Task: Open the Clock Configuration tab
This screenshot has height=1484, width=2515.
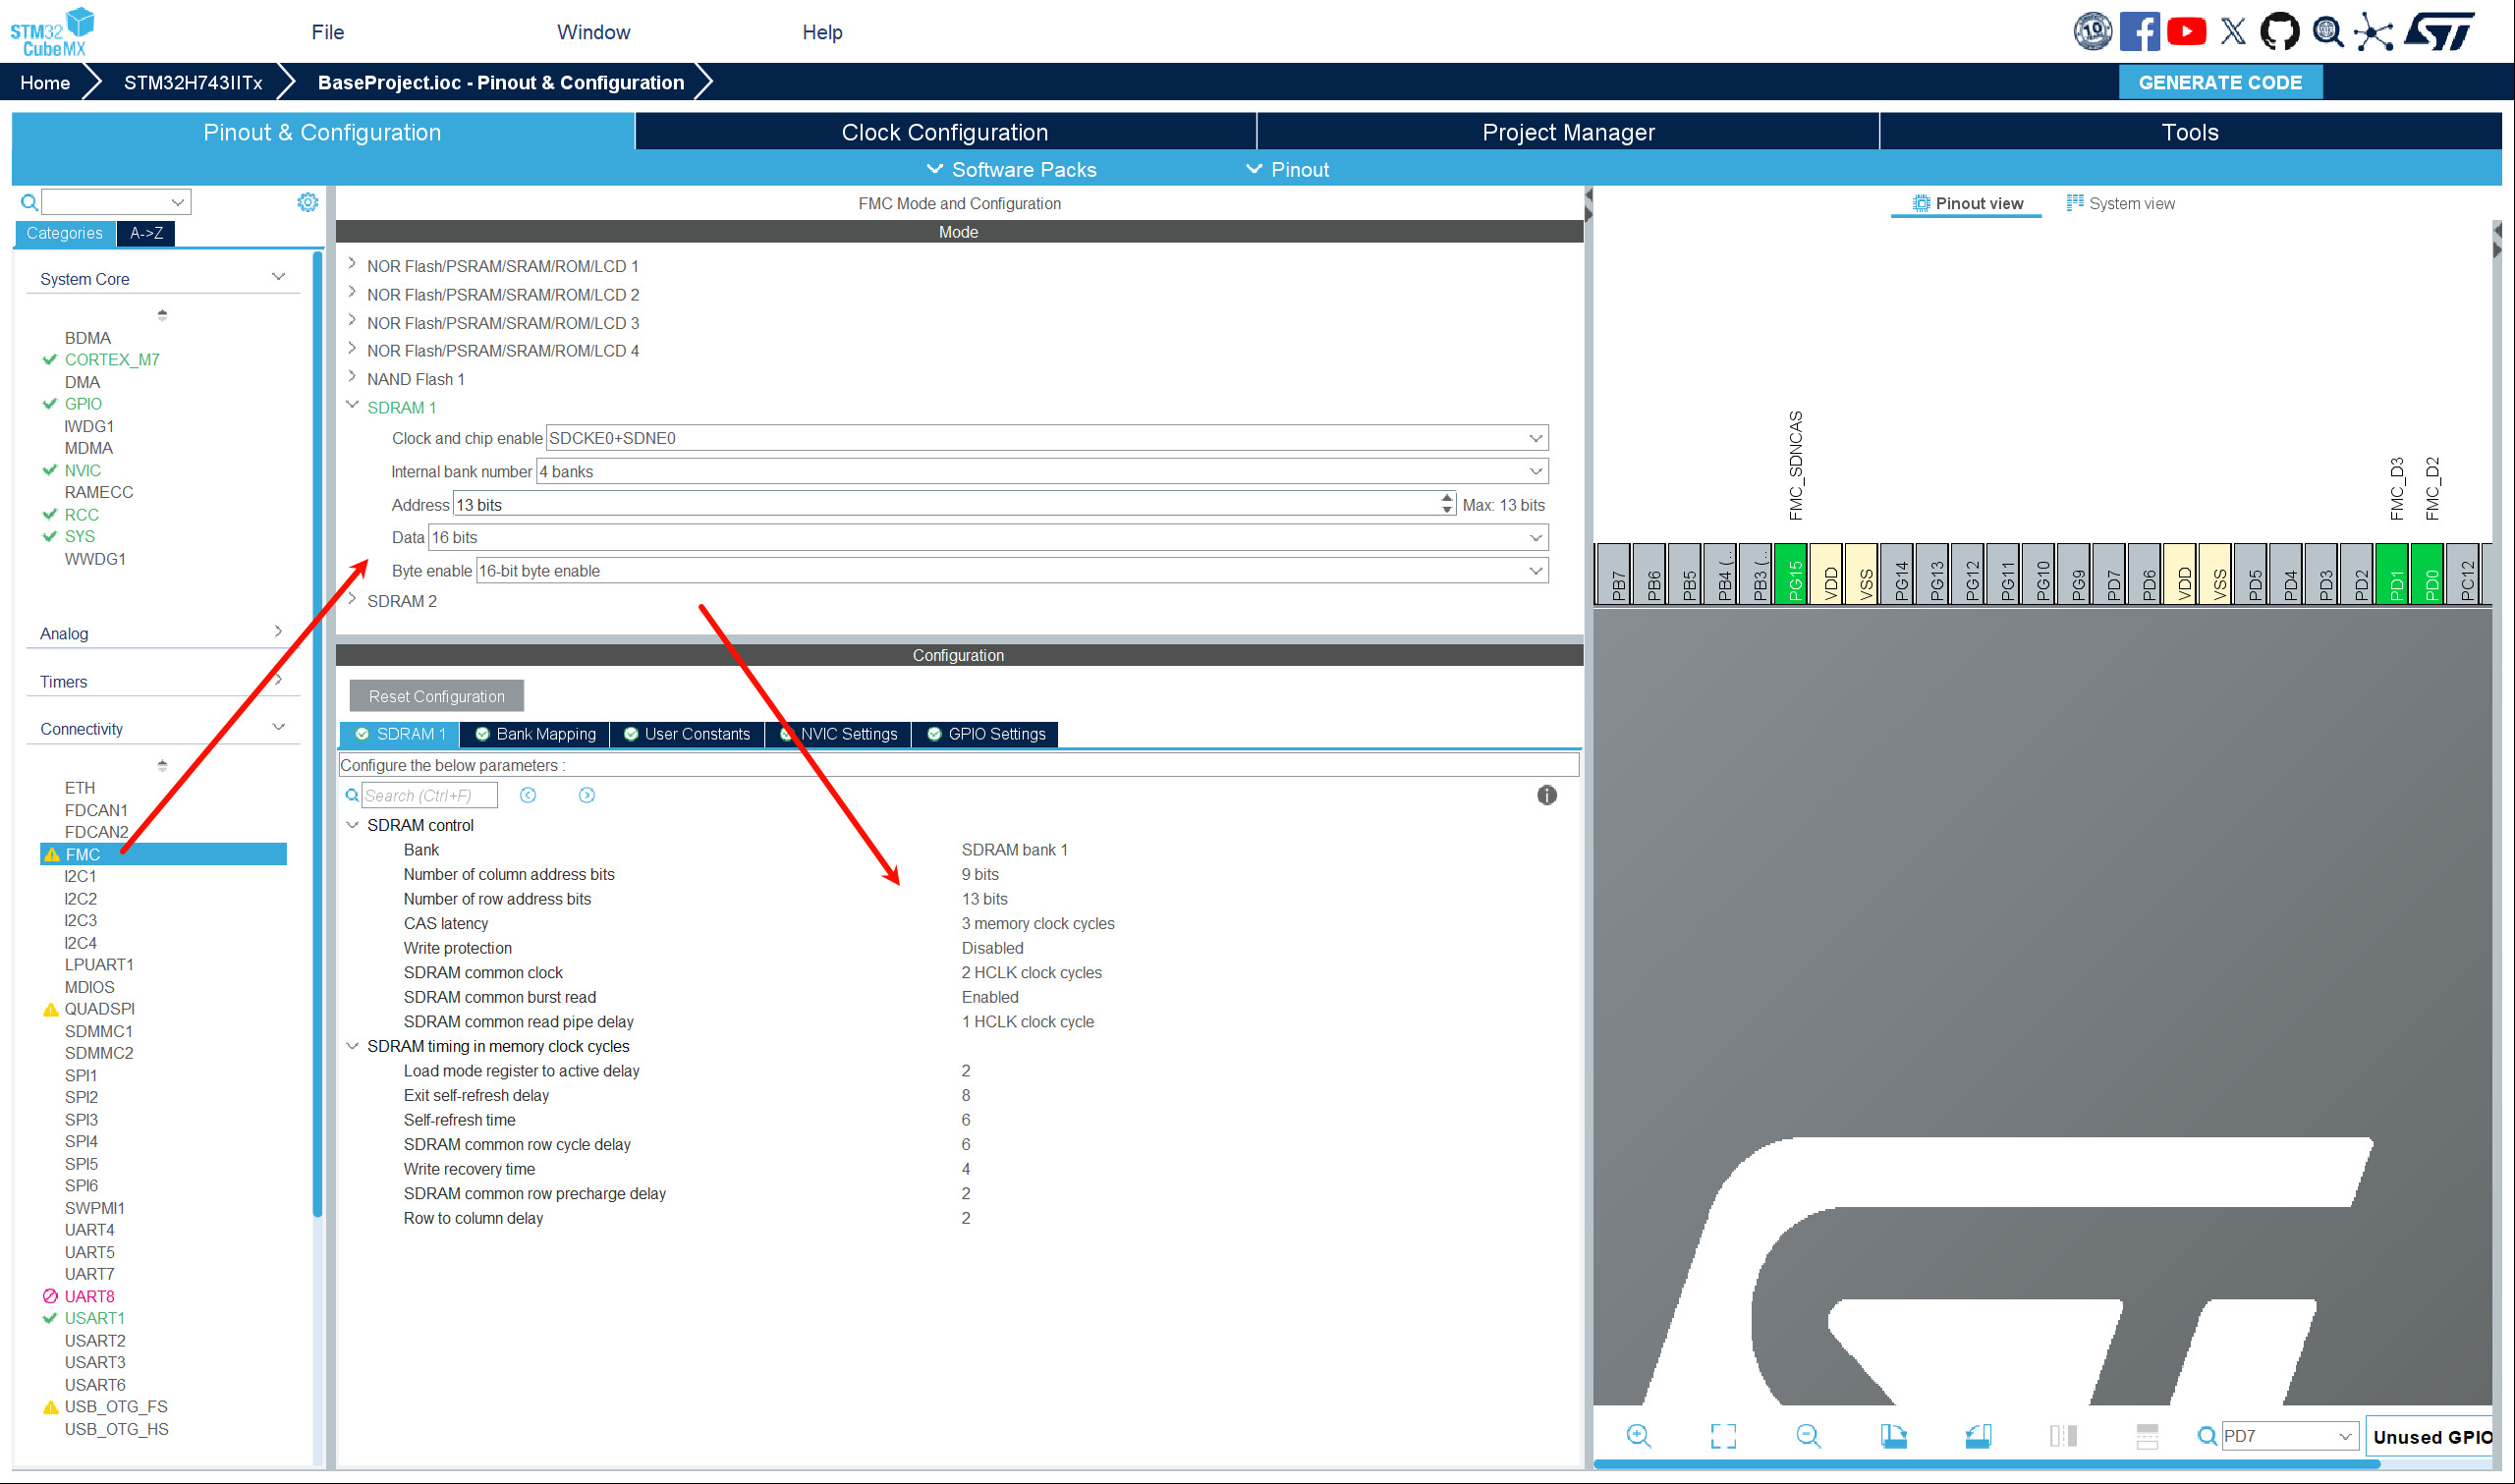Action: 944,132
